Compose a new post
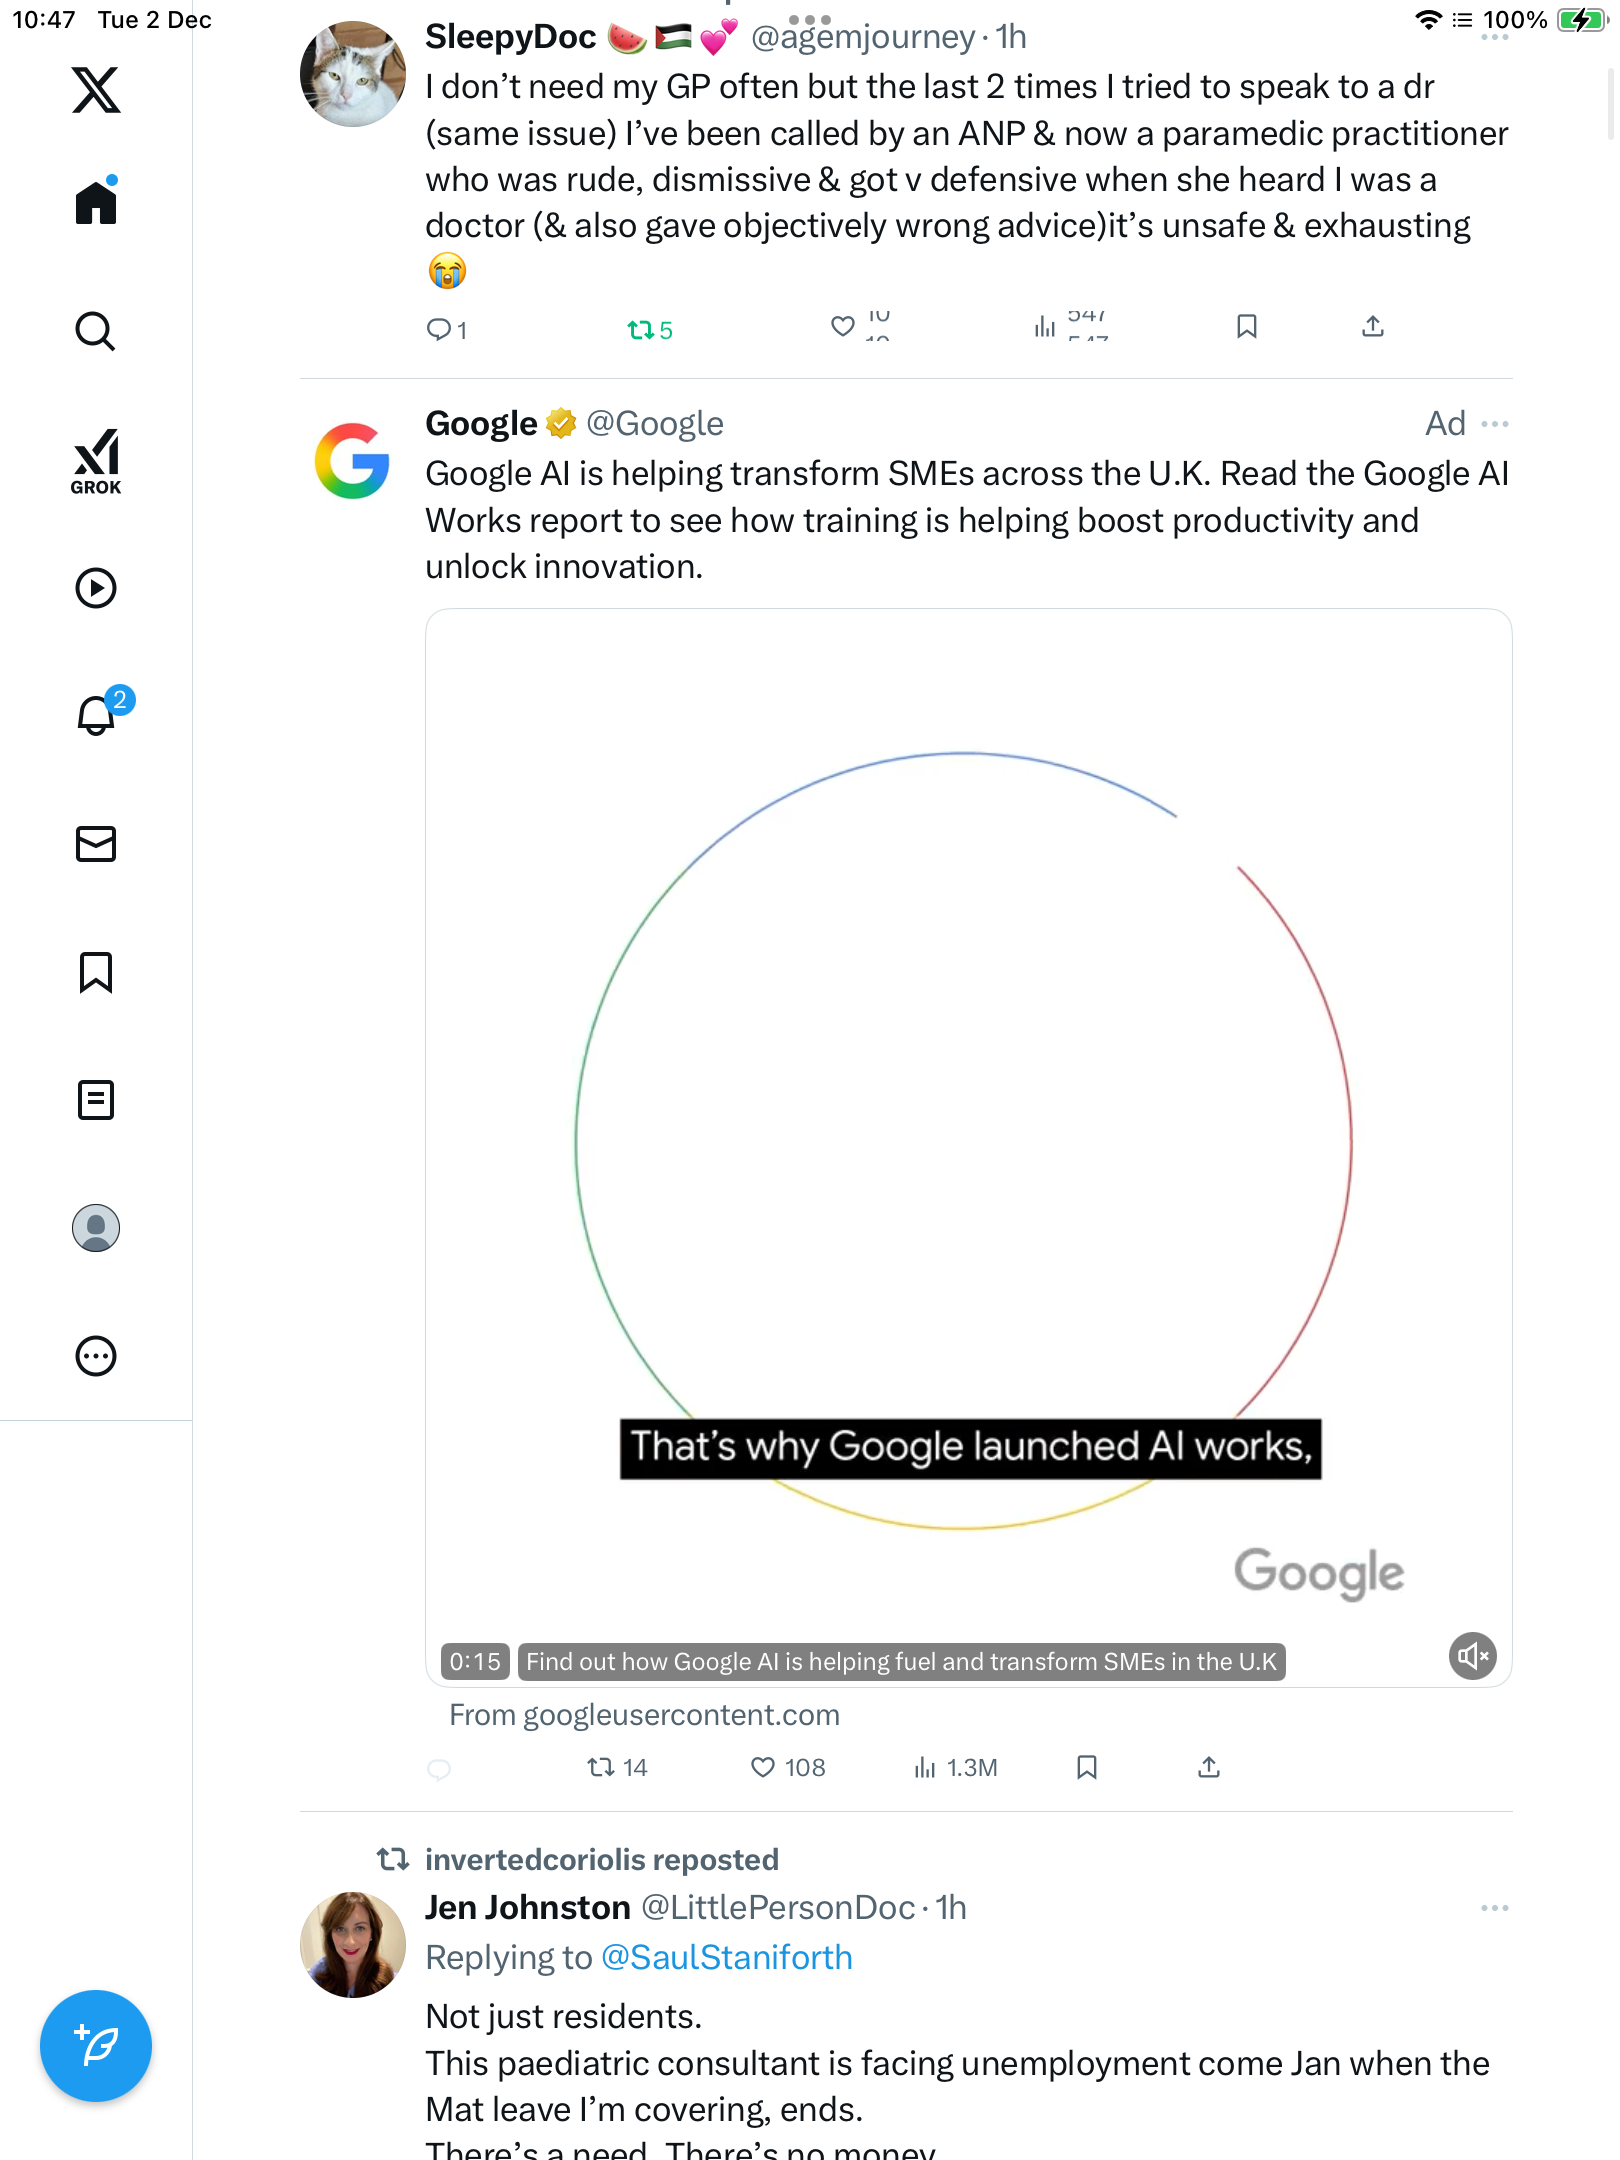1620x2160 pixels. (96, 2045)
